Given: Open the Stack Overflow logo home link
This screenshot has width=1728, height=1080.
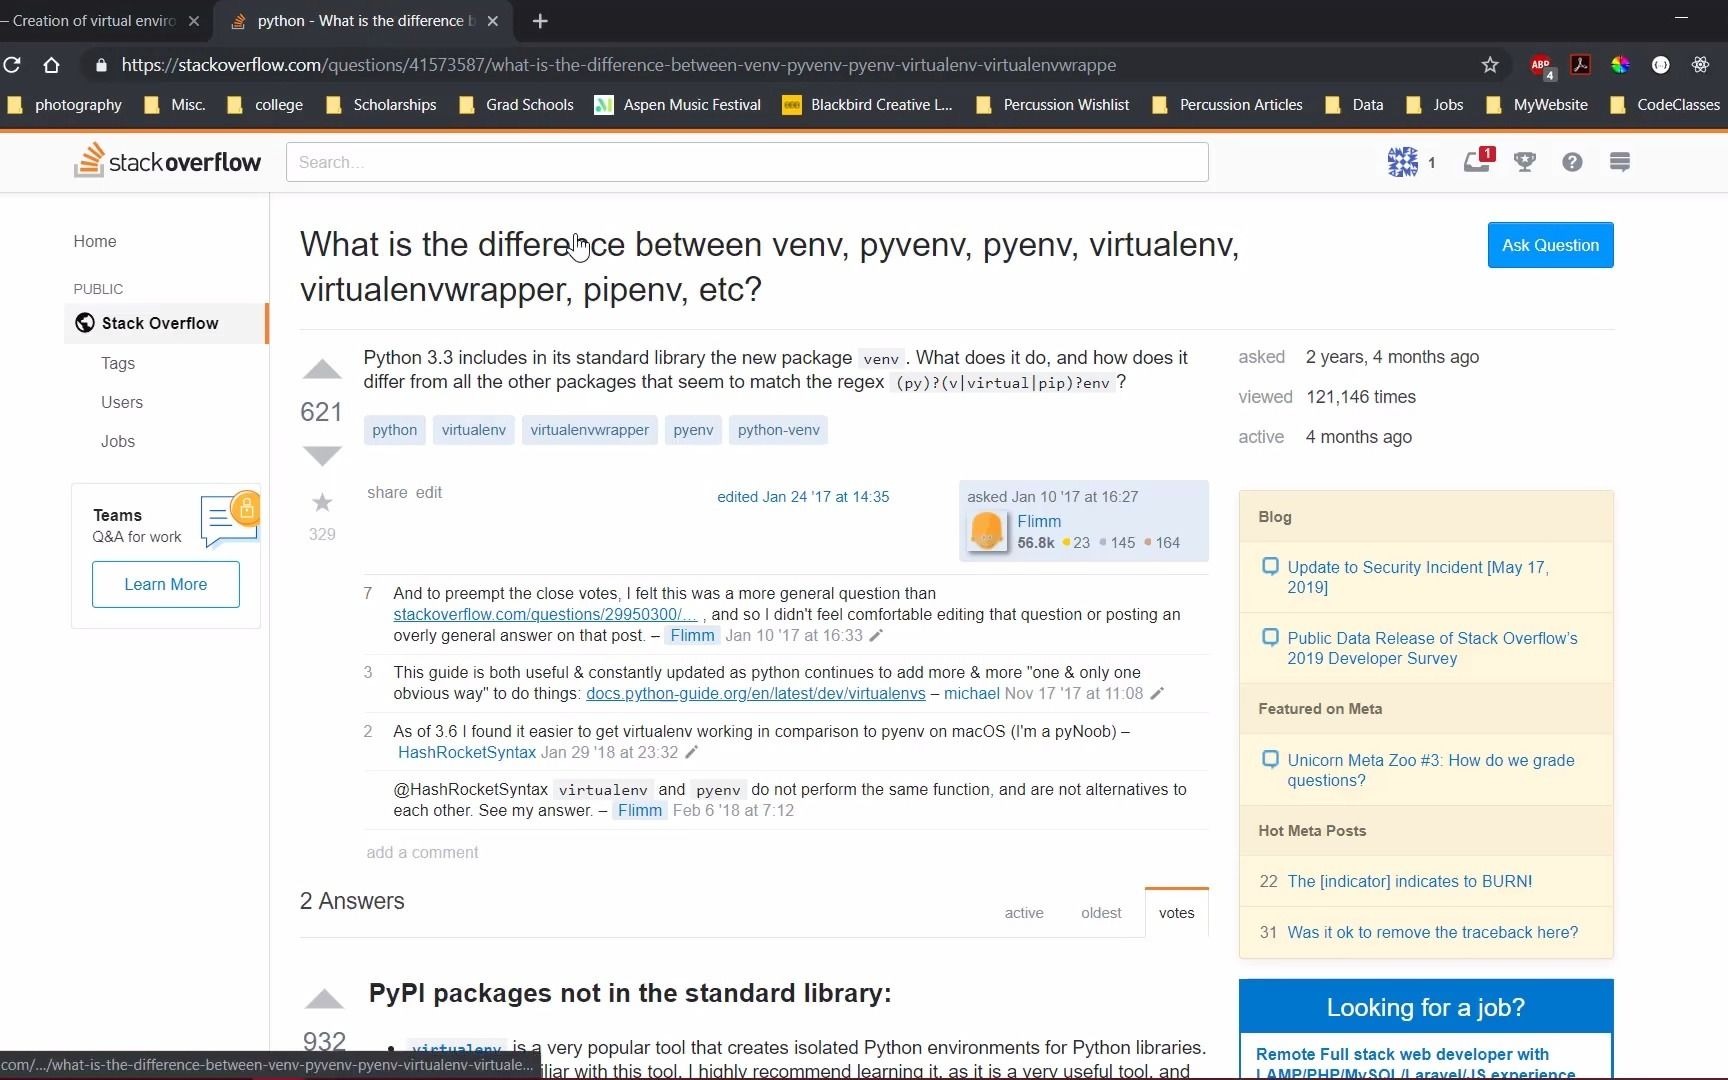Looking at the screenshot, I should (x=167, y=161).
